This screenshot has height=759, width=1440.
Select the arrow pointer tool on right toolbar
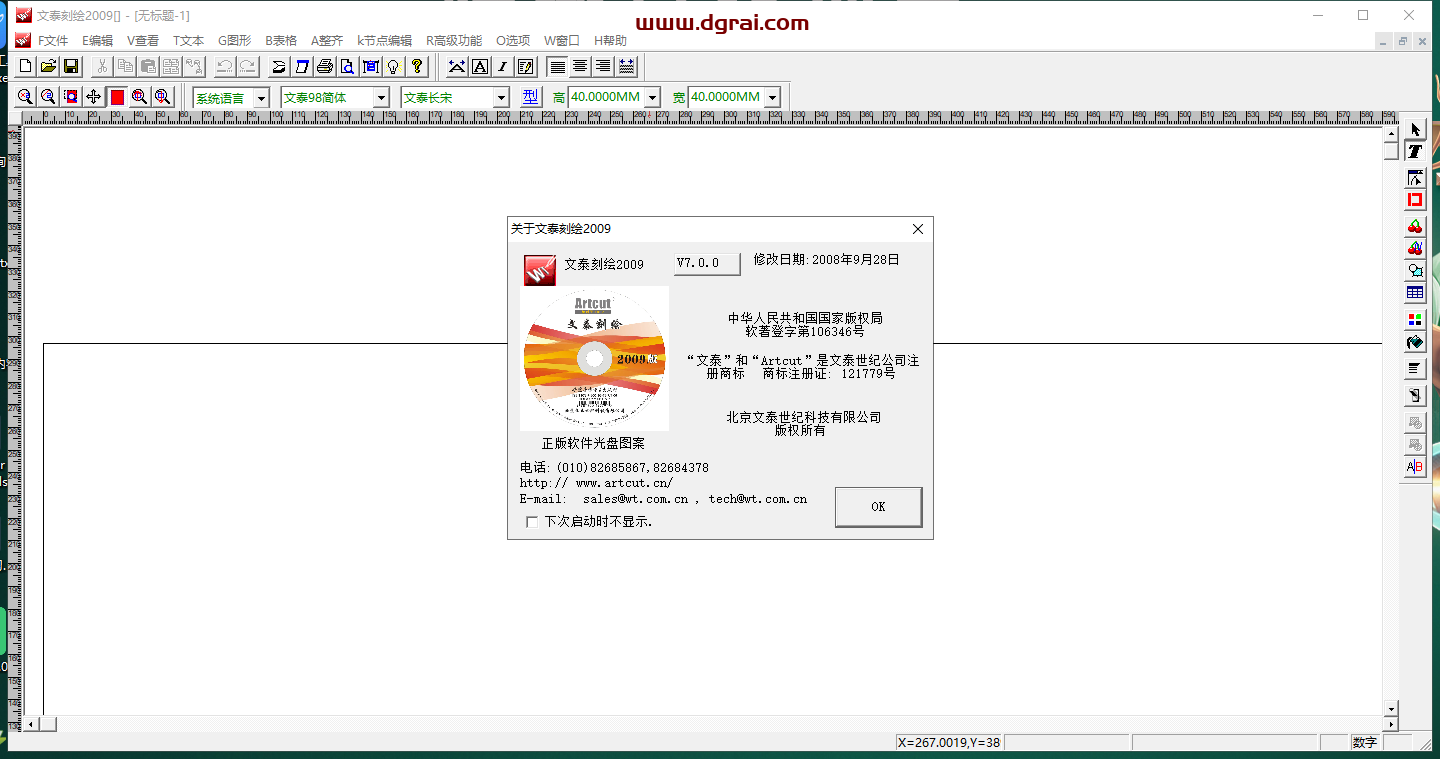1415,130
